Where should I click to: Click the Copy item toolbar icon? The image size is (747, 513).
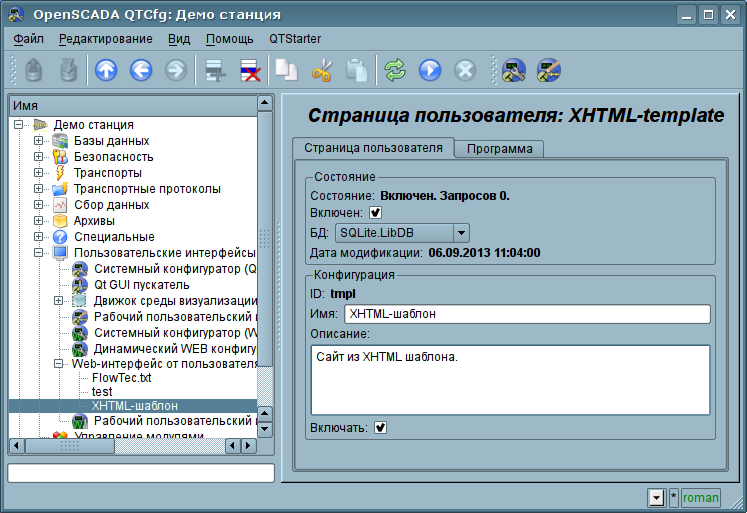[286, 70]
